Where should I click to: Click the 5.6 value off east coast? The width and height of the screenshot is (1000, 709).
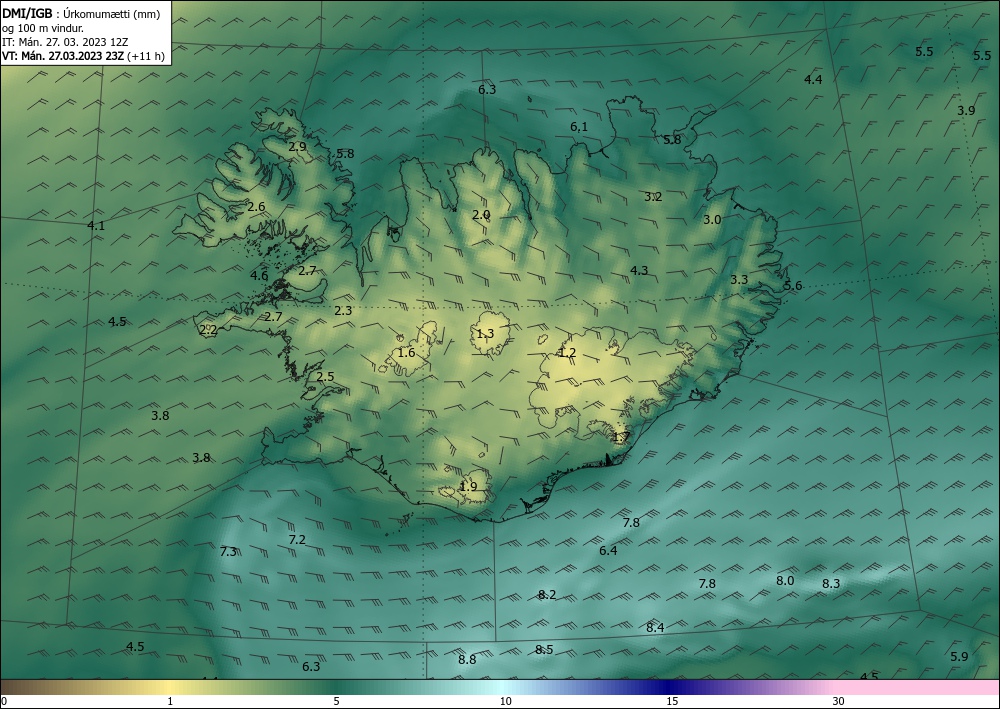tap(793, 286)
